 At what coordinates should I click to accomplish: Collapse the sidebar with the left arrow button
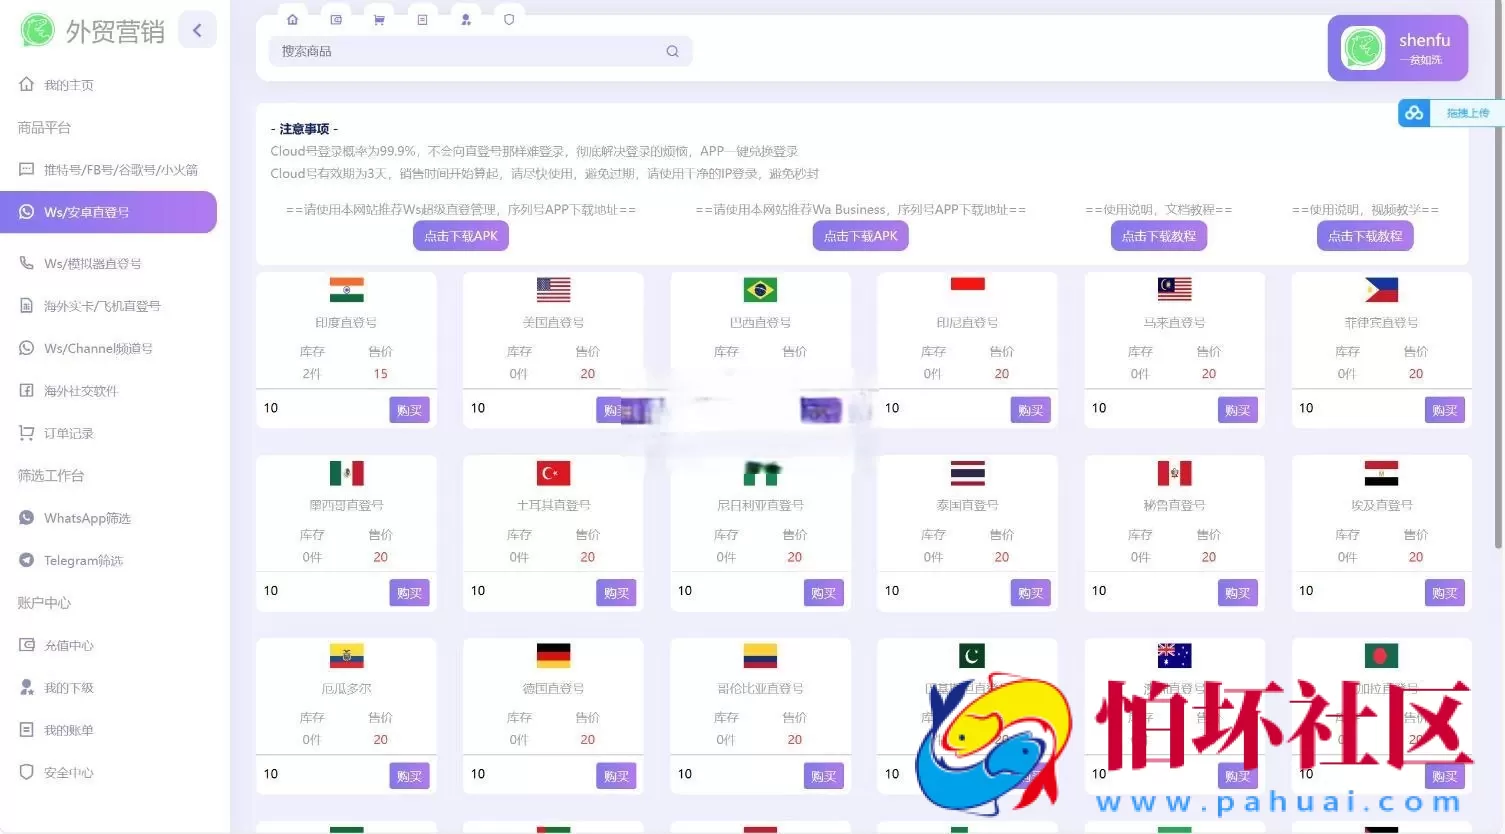pos(197,29)
